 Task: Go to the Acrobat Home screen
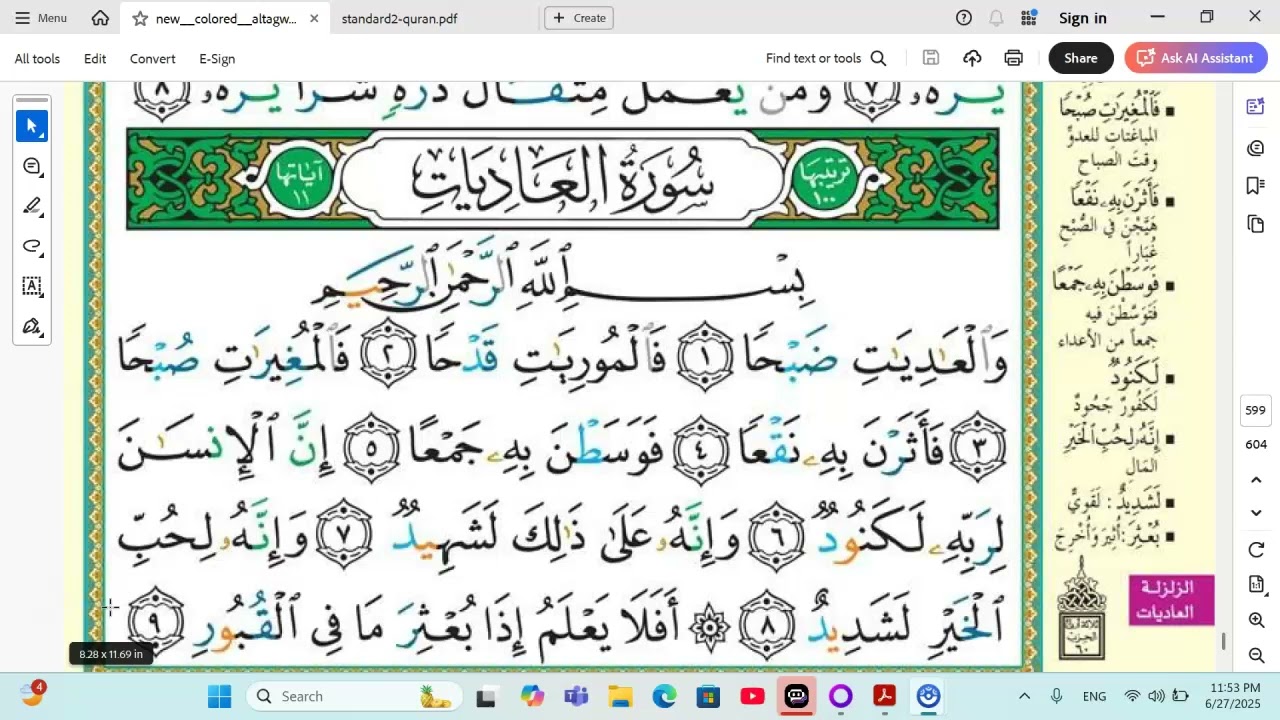pyautogui.click(x=100, y=18)
